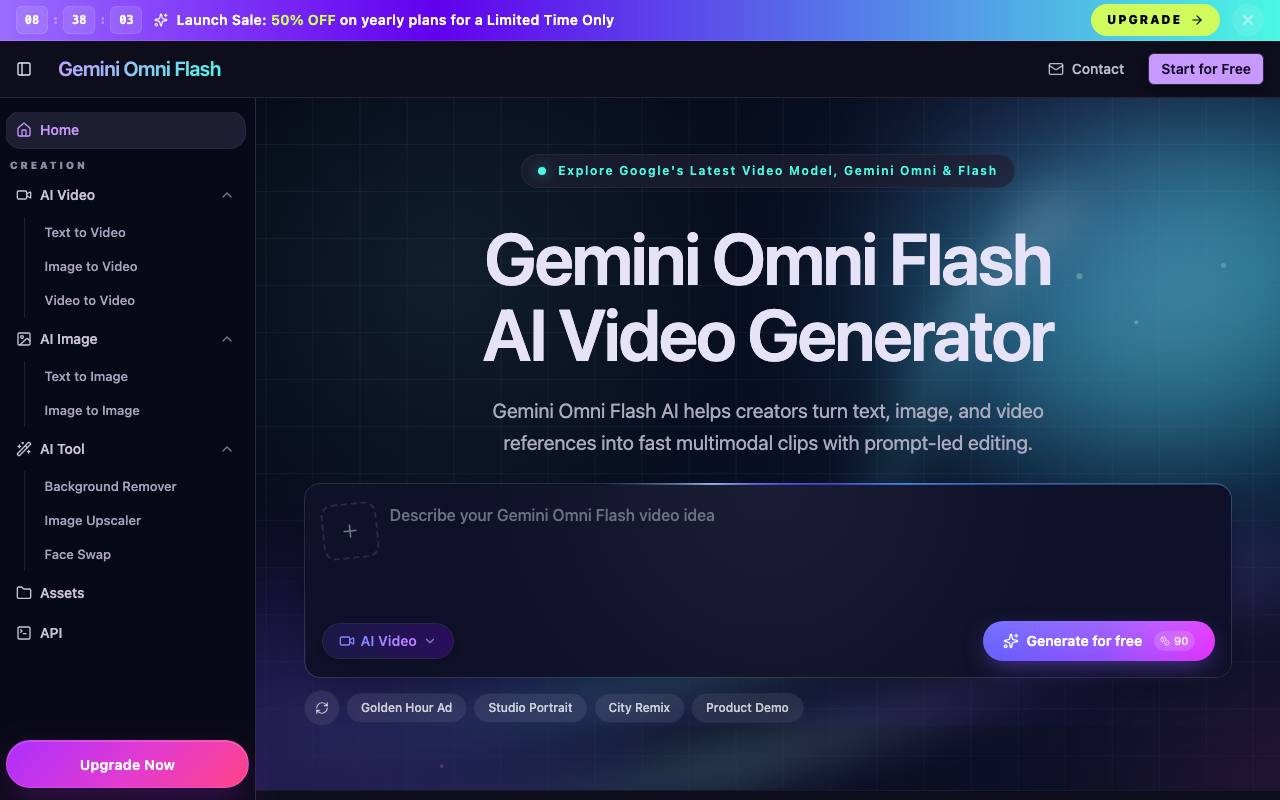The height and width of the screenshot is (800, 1280).
Task: Click Generate for free button
Action: (x=1099, y=641)
